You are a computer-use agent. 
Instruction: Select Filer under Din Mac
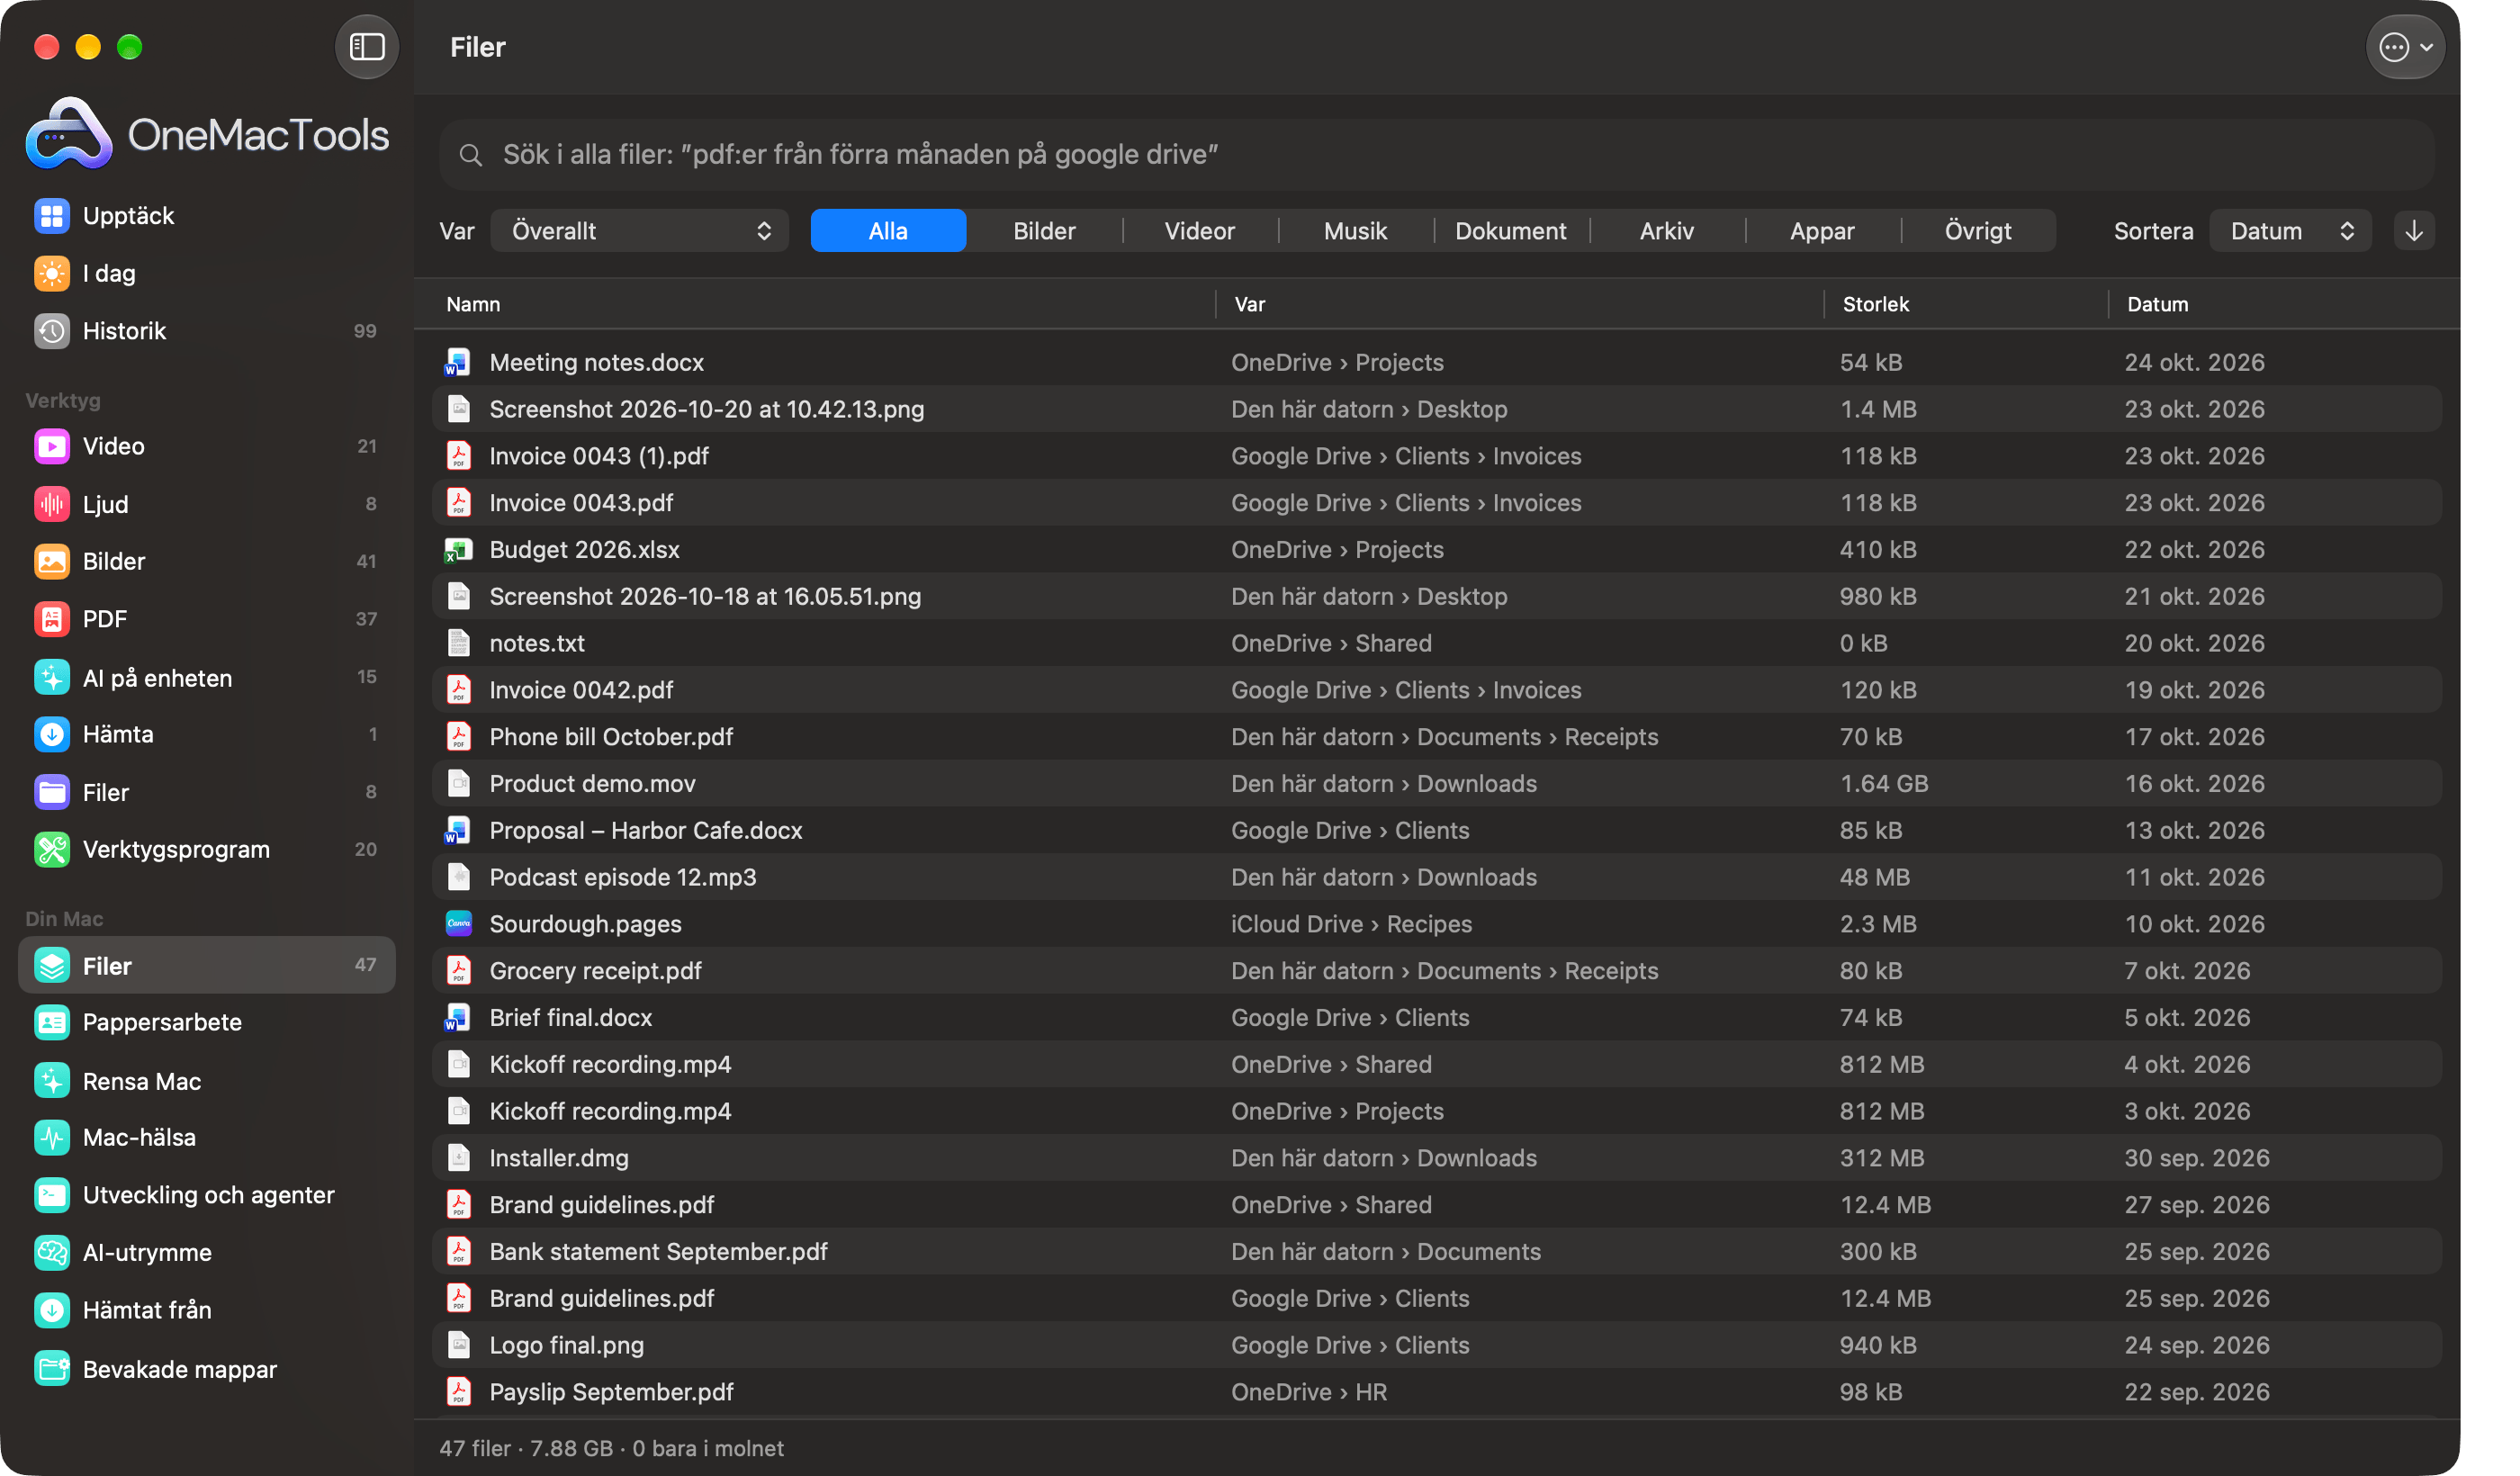pyautogui.click(x=206, y=965)
